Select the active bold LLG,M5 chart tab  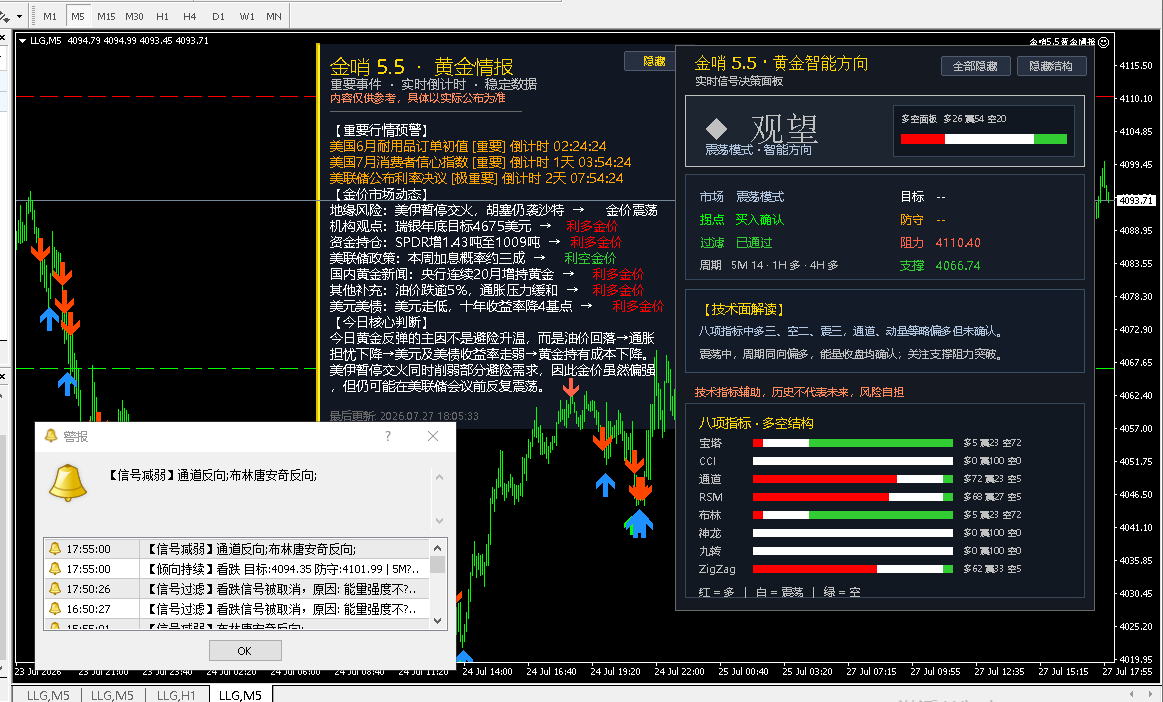[240, 695]
